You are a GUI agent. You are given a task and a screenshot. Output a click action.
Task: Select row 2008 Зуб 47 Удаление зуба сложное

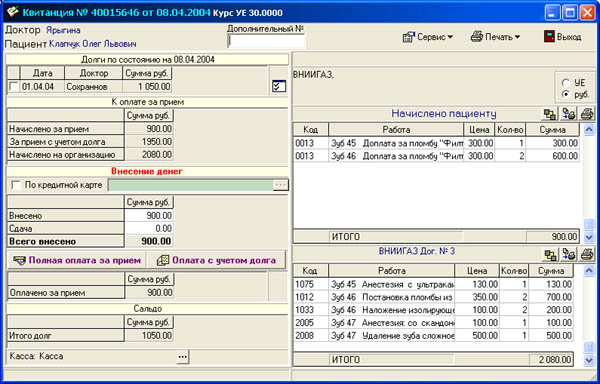(x=433, y=336)
